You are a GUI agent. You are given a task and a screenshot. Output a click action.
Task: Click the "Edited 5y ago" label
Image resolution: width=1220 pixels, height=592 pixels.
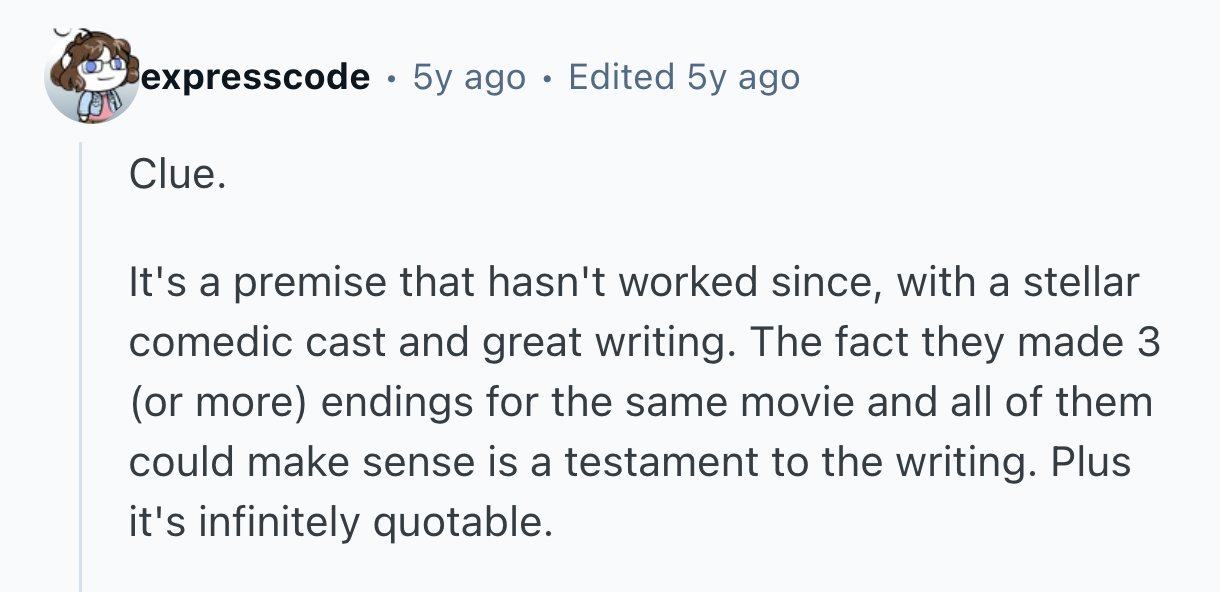click(x=684, y=77)
